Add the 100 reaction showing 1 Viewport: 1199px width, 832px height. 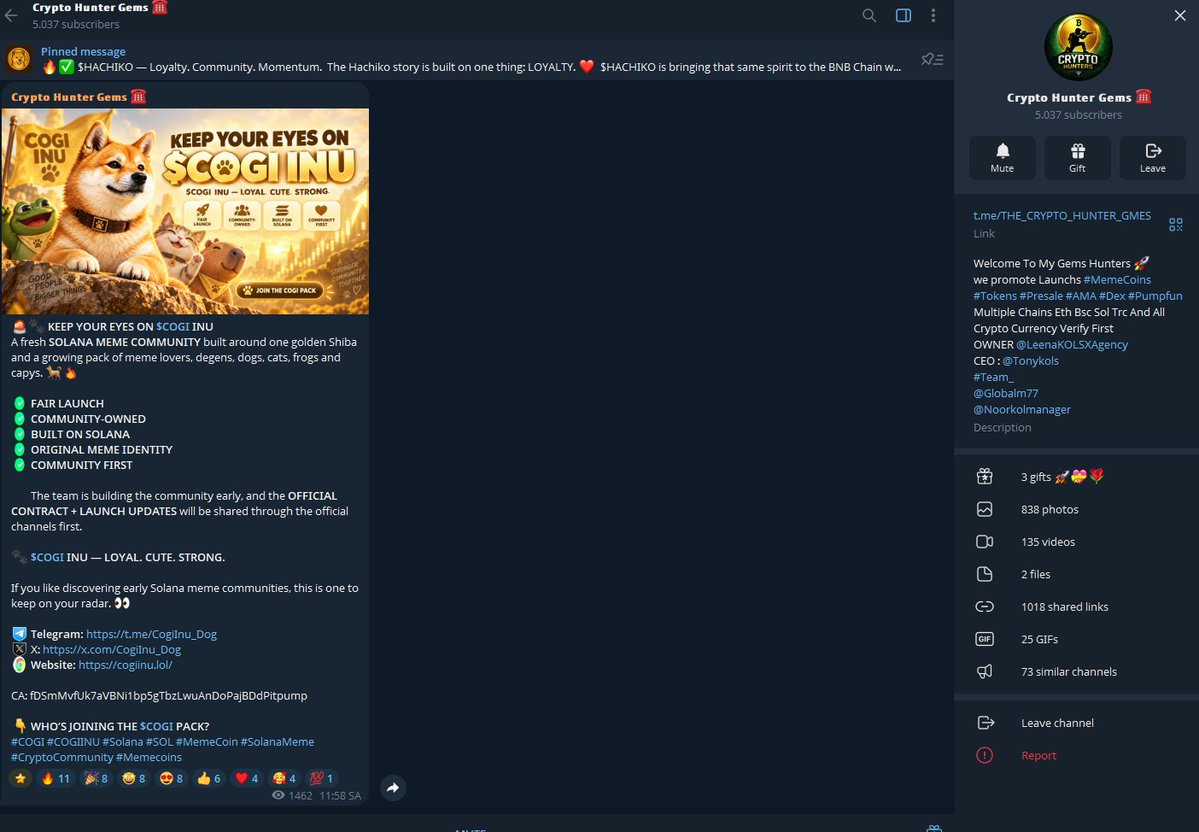click(321, 778)
